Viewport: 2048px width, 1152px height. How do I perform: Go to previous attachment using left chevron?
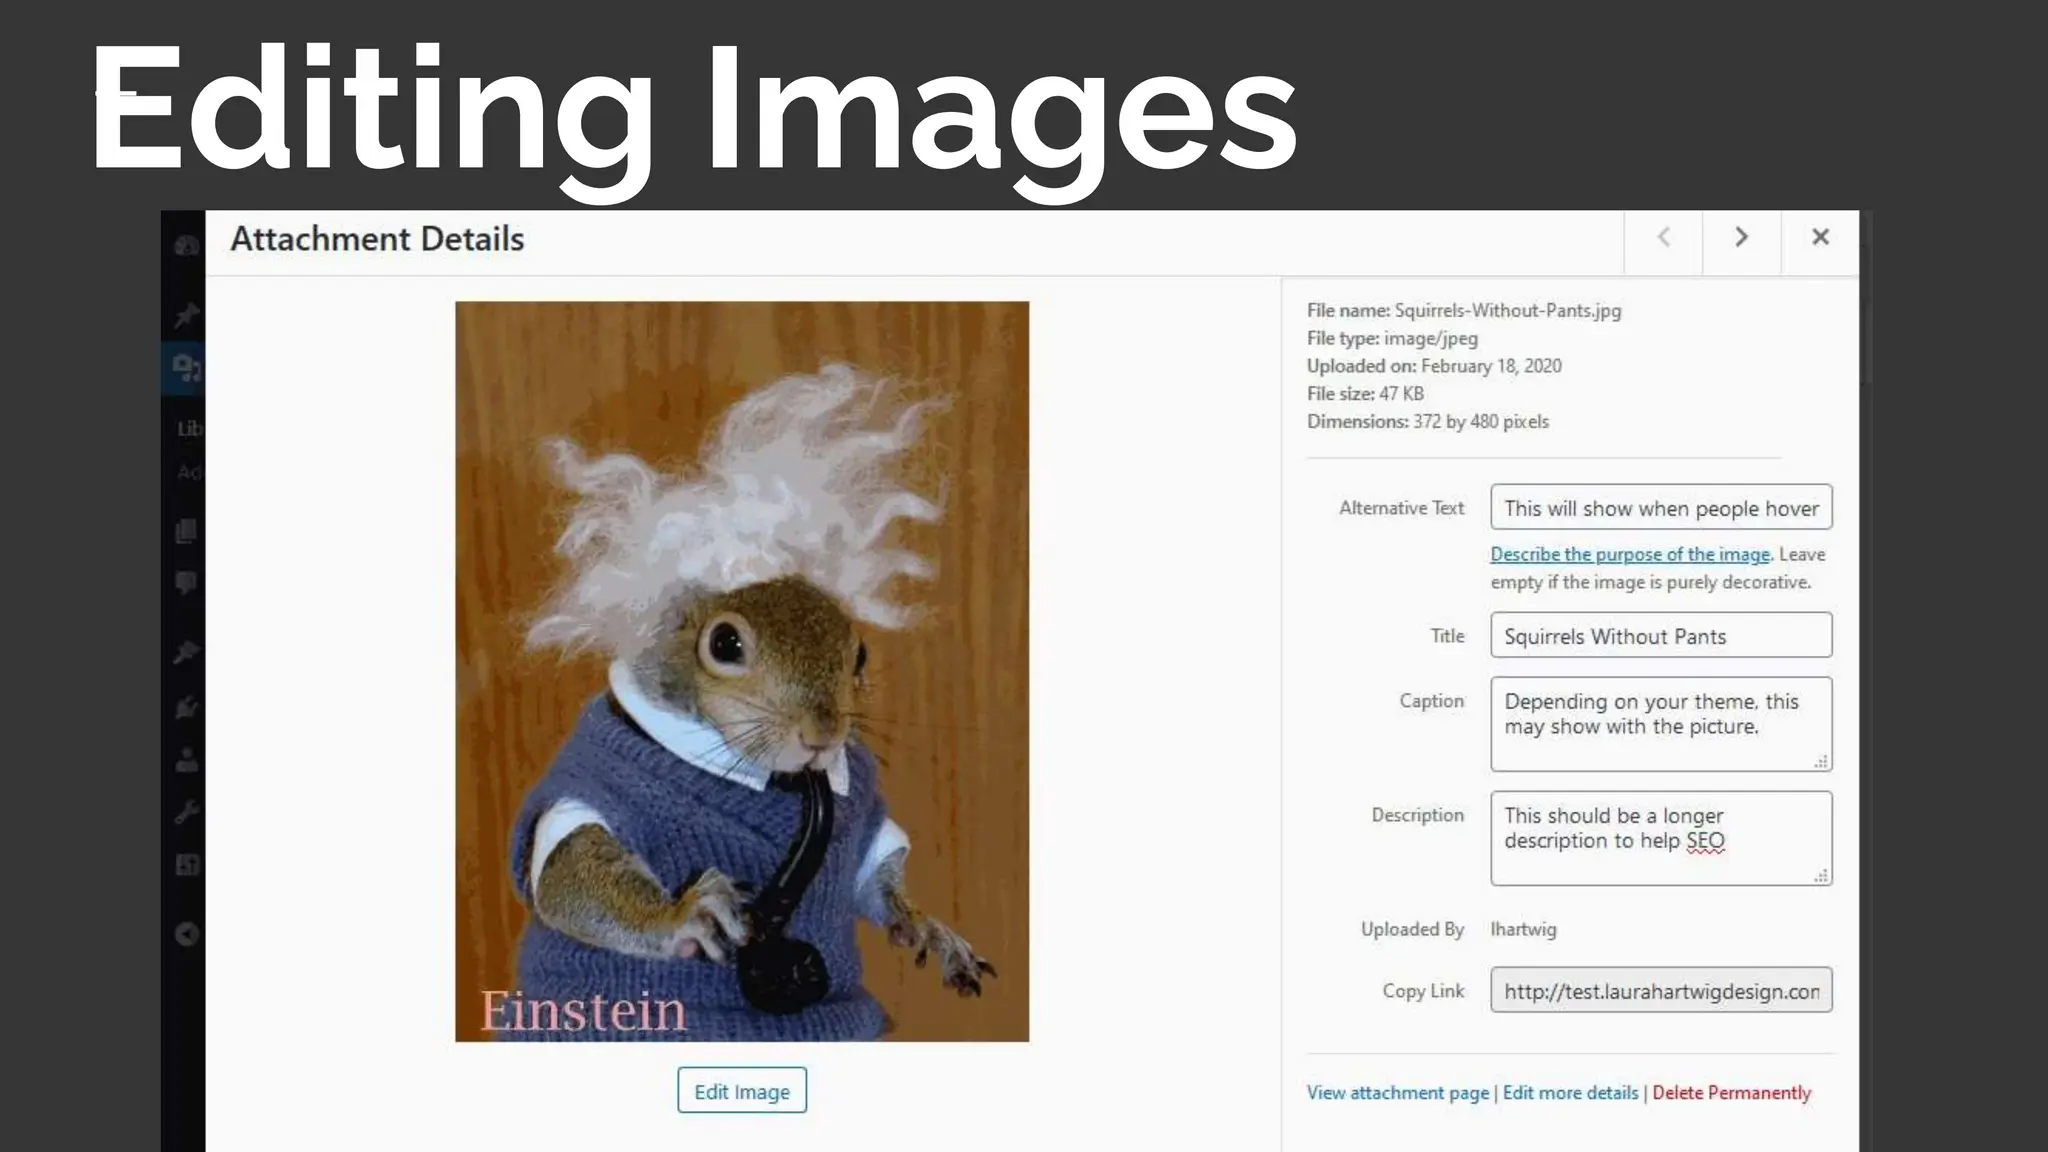coord(1663,238)
